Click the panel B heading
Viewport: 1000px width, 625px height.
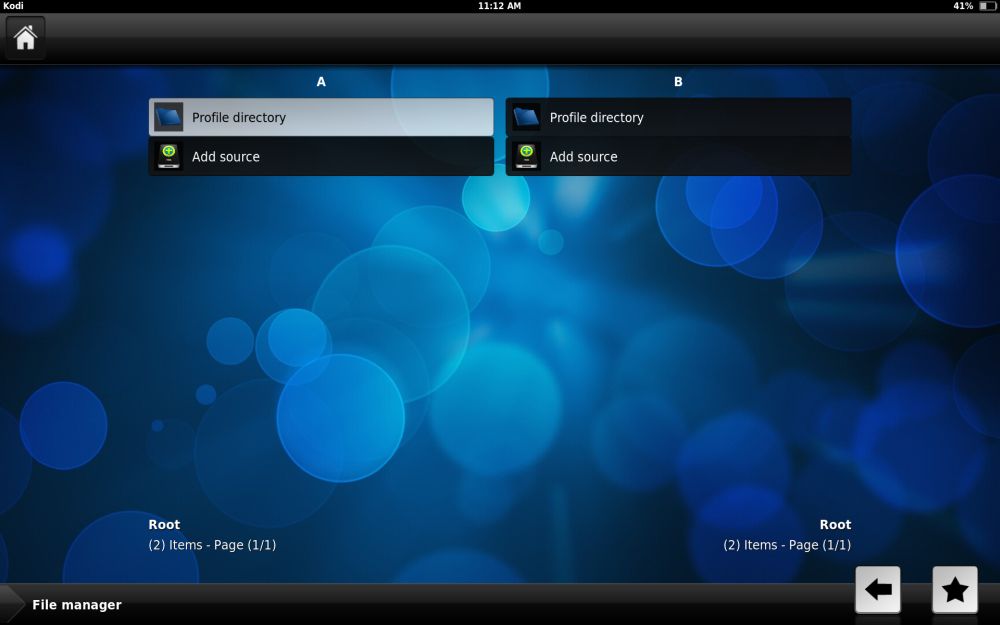[x=678, y=82]
